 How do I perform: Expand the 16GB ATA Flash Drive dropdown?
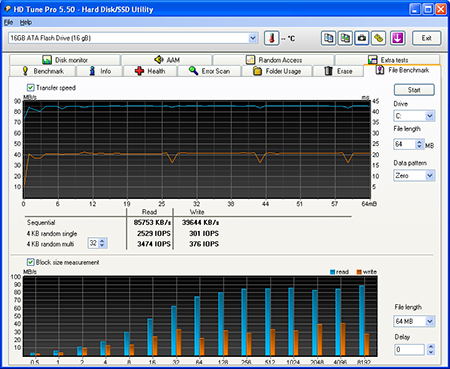pyautogui.click(x=253, y=38)
